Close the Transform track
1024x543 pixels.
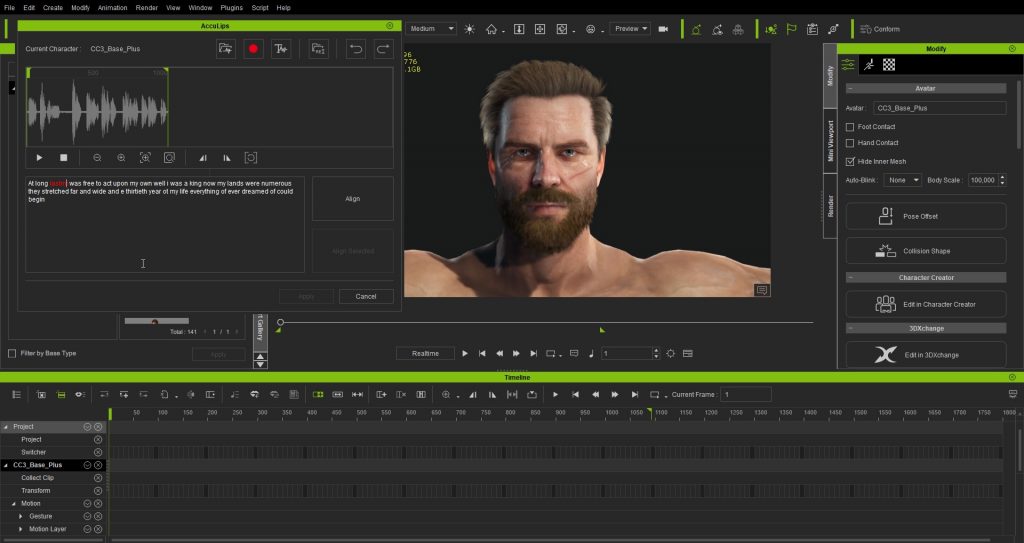coord(98,491)
